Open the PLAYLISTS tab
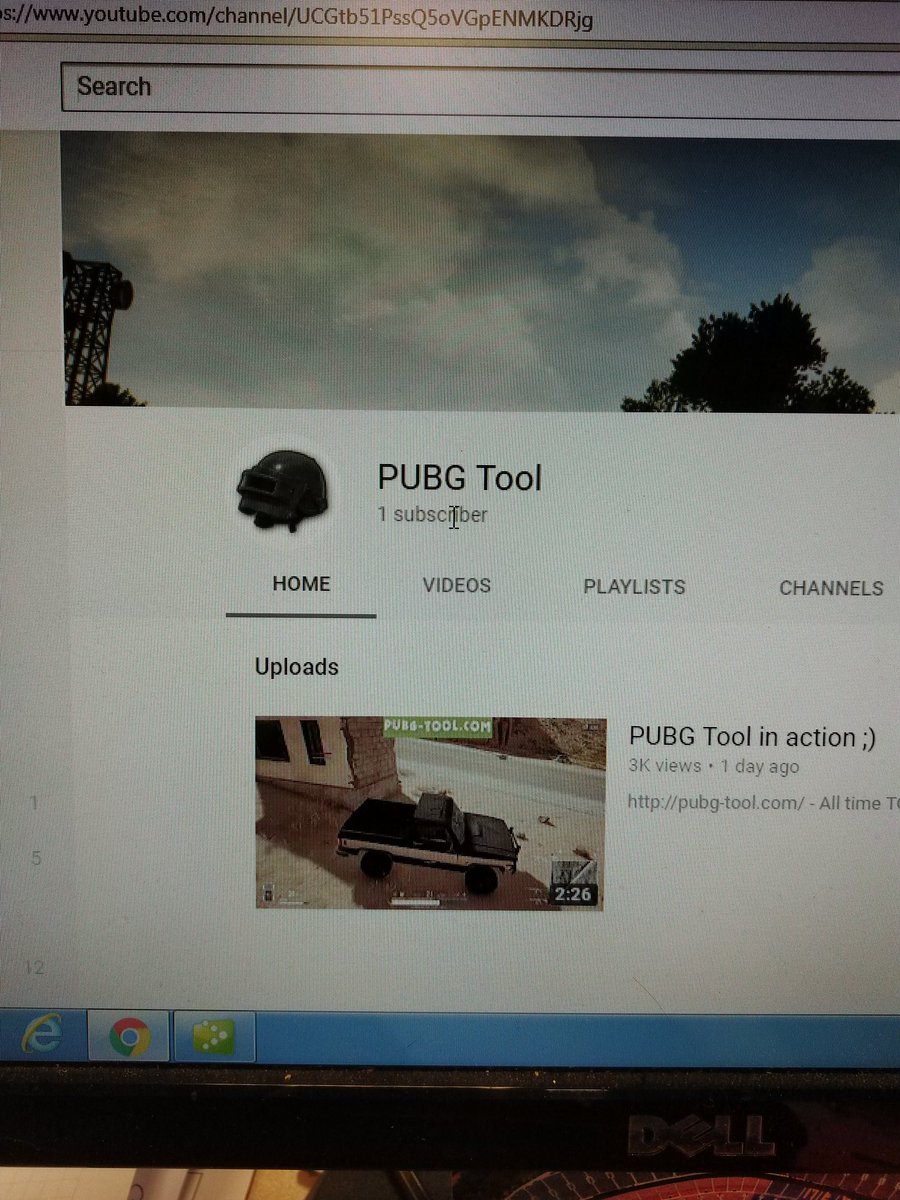 [634, 587]
